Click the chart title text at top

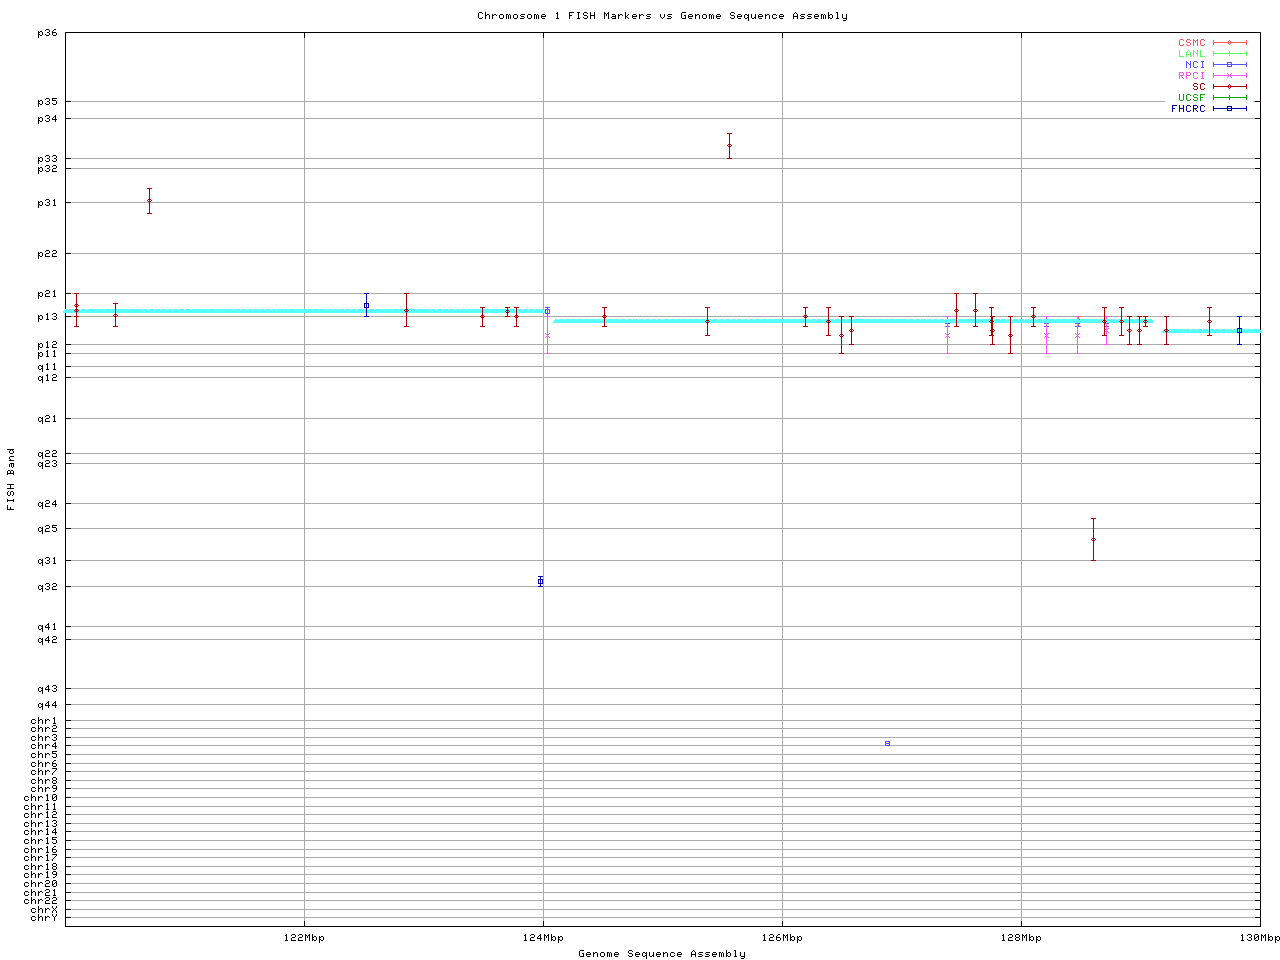pos(662,16)
